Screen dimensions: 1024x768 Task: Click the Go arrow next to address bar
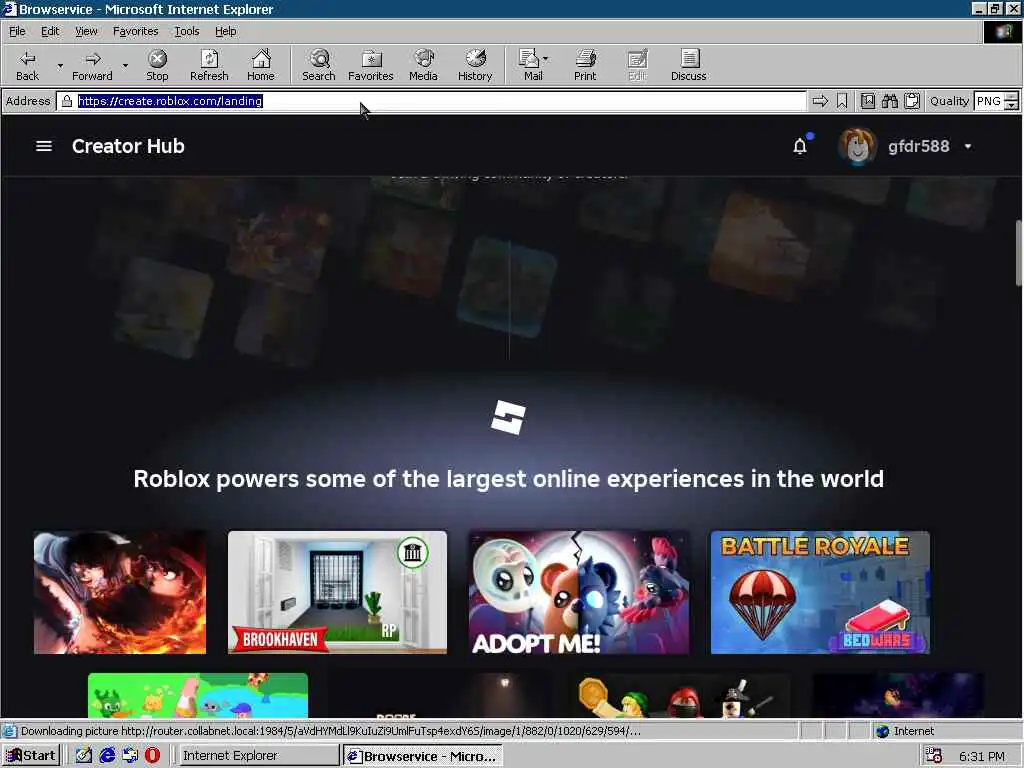820,101
